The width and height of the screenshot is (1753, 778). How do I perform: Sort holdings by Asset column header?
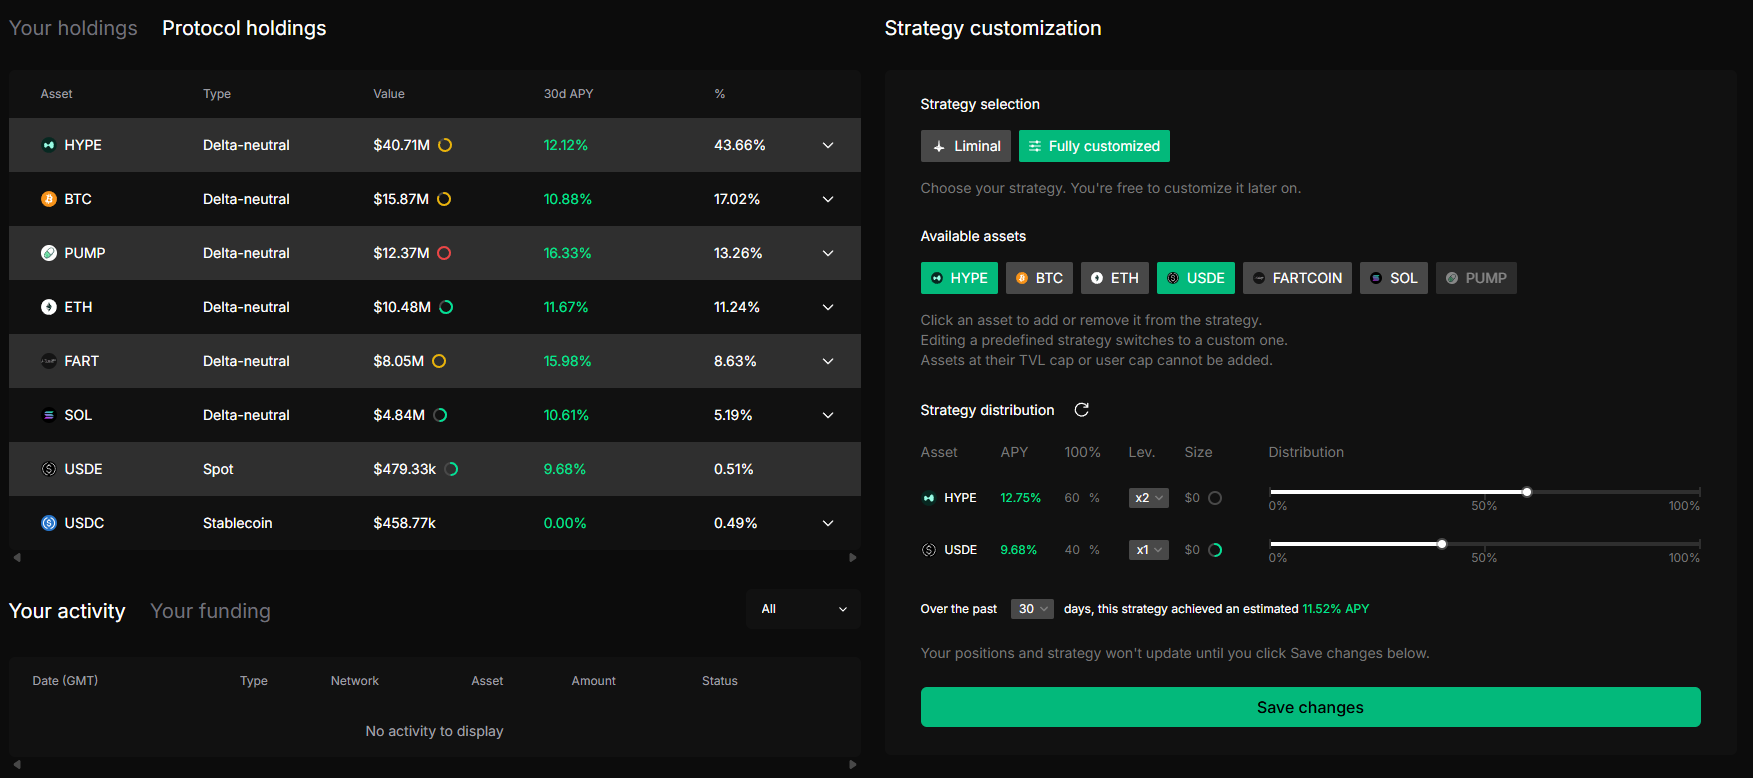[56, 94]
